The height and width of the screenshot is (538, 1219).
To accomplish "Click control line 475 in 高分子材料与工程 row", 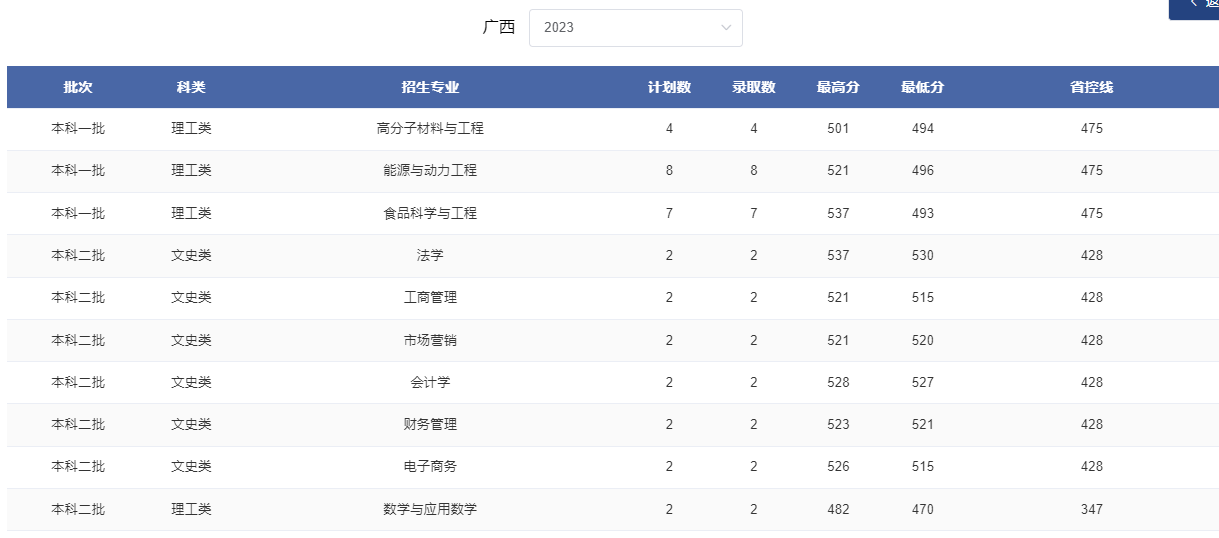I will [x=1092, y=129].
